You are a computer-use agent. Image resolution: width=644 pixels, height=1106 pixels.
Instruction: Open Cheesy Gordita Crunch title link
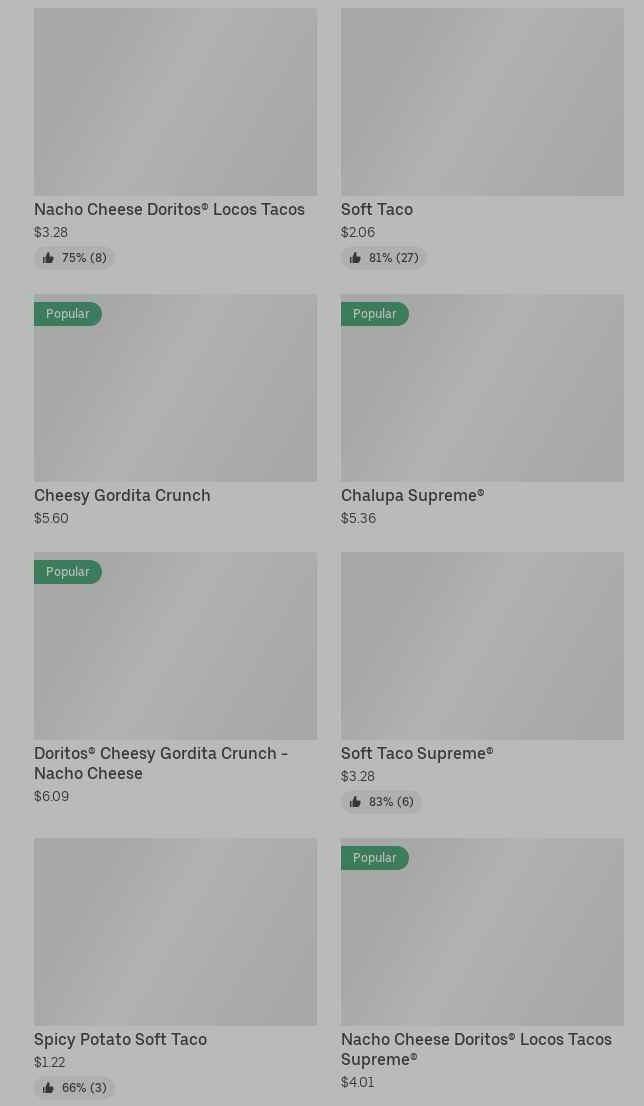tap(122, 496)
